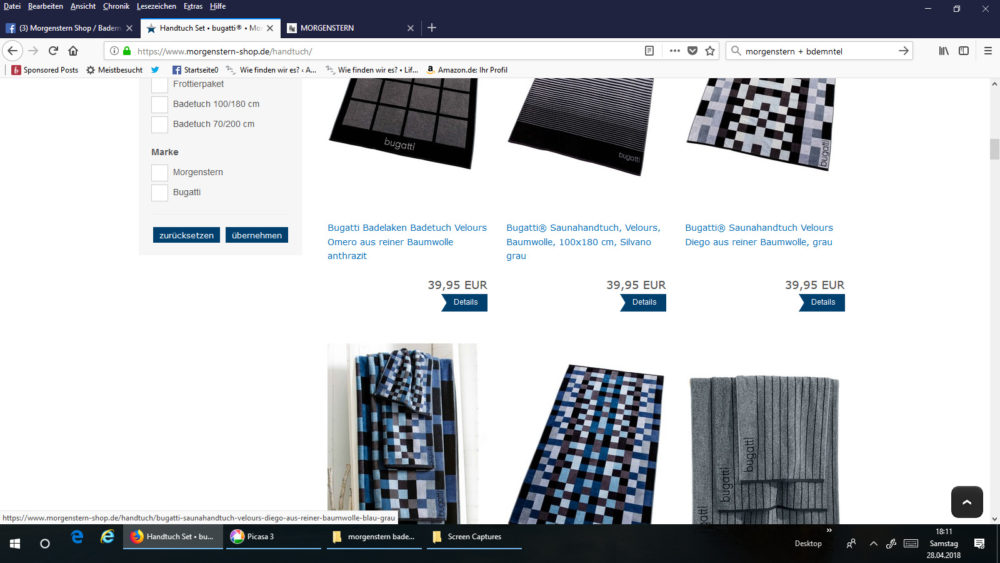1000x563 pixels.
Task: Save page to Pocket icon
Action: coord(693,51)
